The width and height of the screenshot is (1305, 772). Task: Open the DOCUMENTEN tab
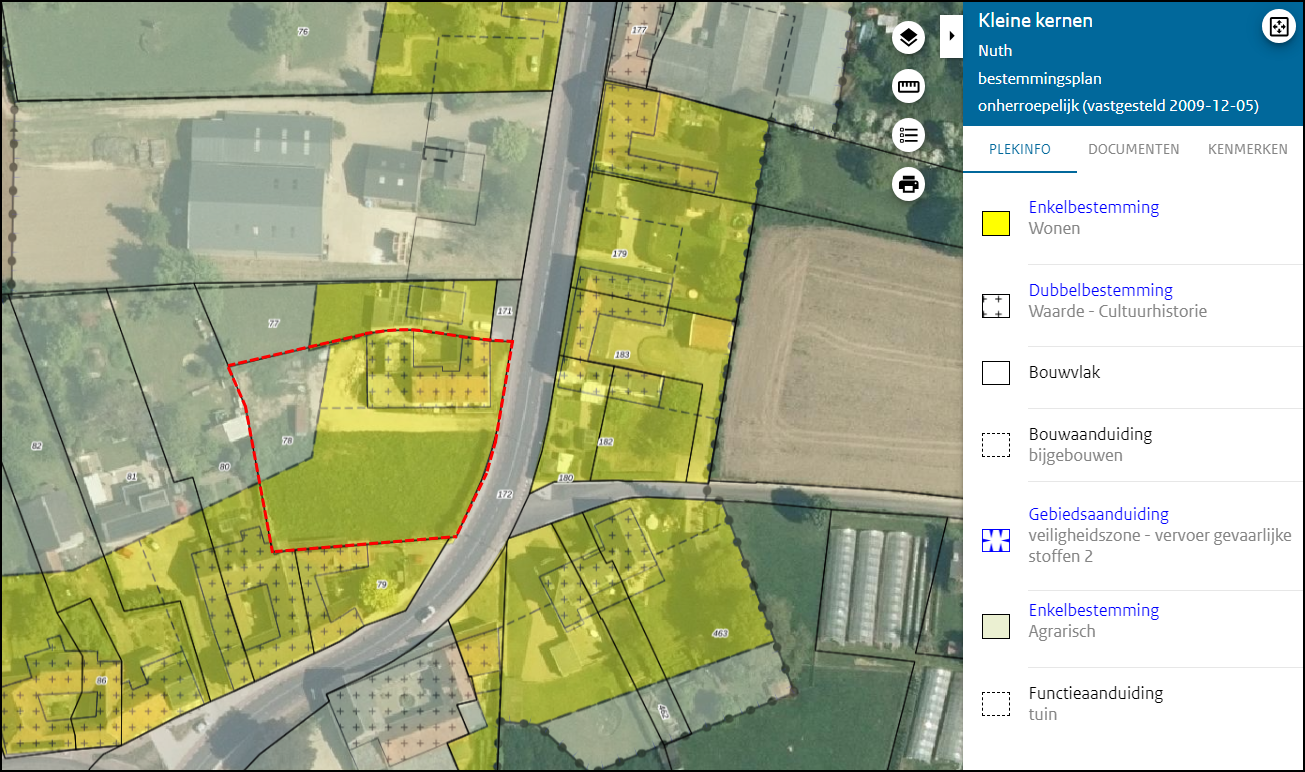[x=1133, y=149]
